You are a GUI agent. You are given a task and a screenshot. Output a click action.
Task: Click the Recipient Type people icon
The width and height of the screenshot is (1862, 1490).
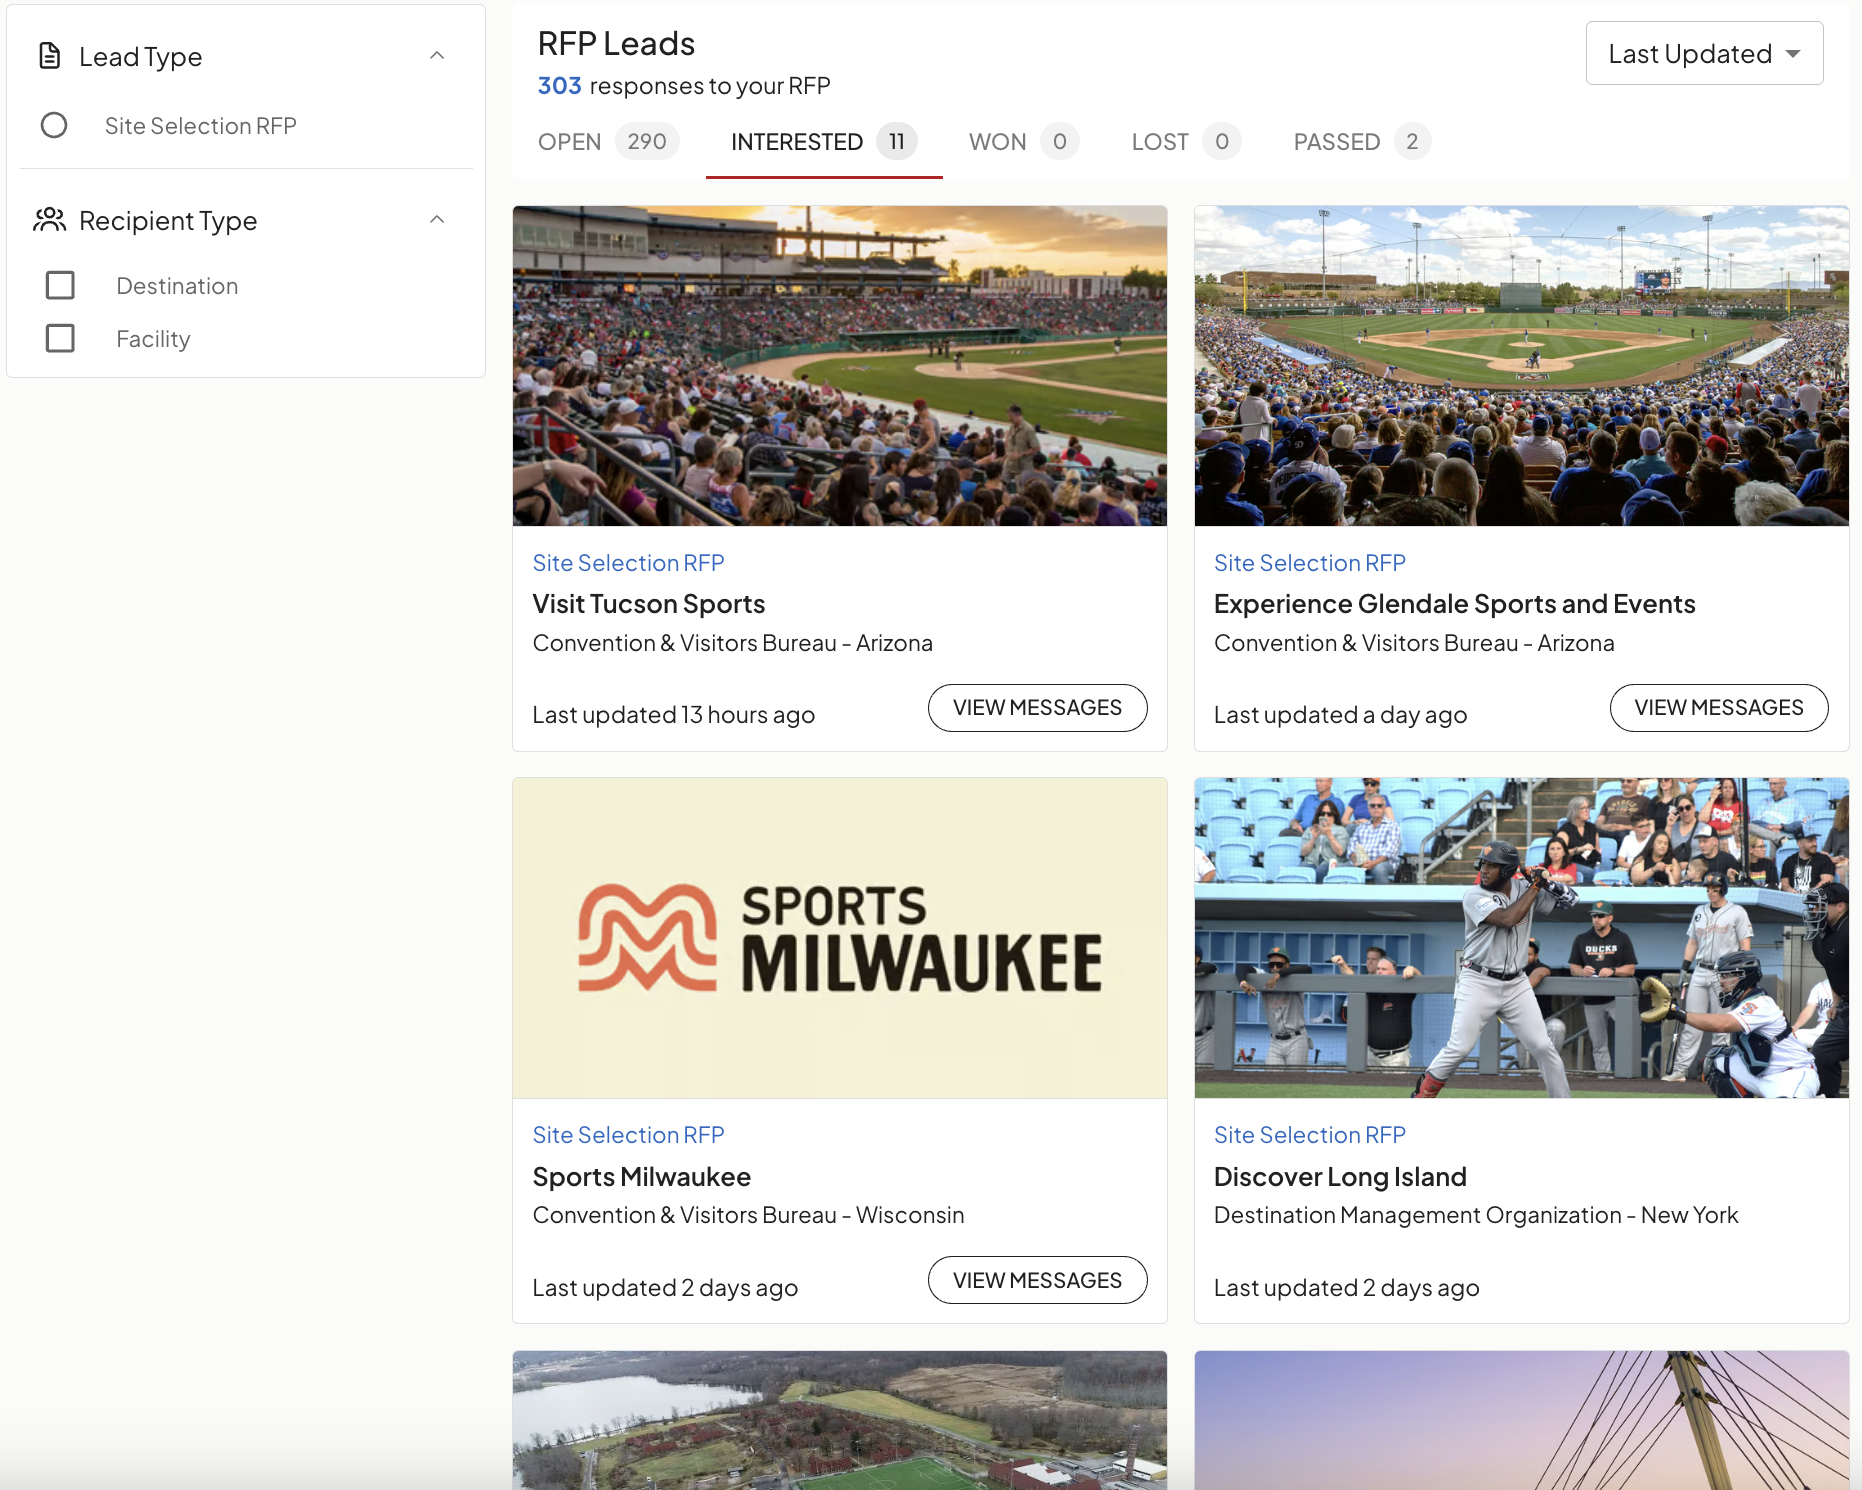click(50, 220)
